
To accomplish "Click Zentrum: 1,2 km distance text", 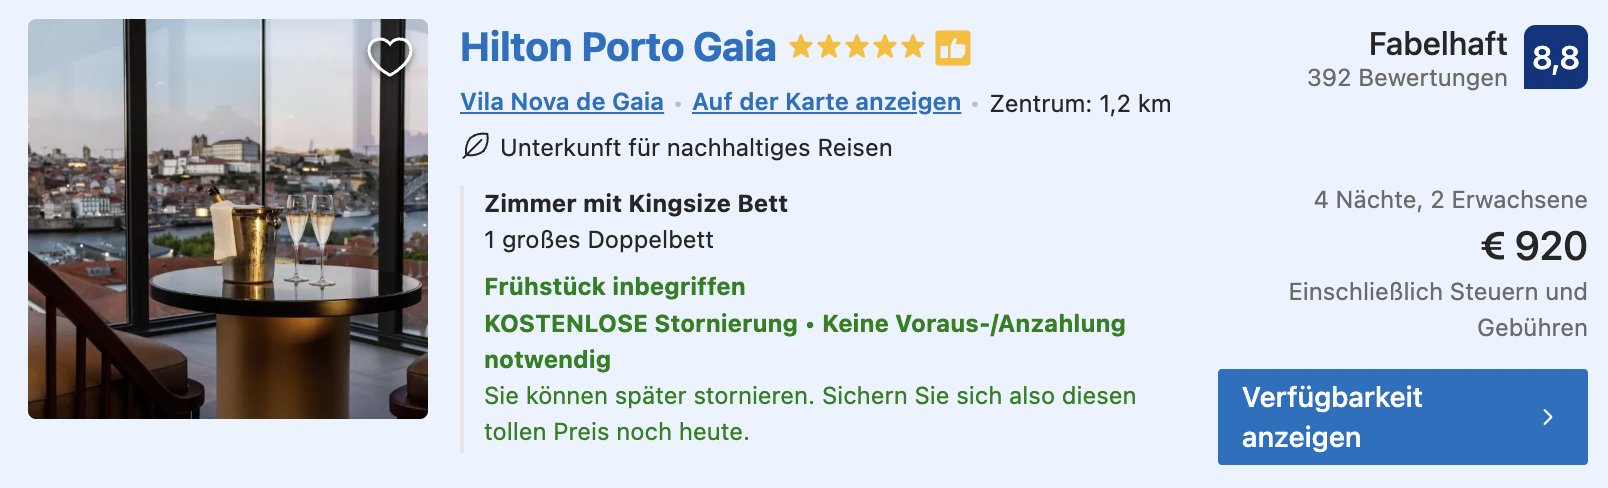I will point(1080,104).
